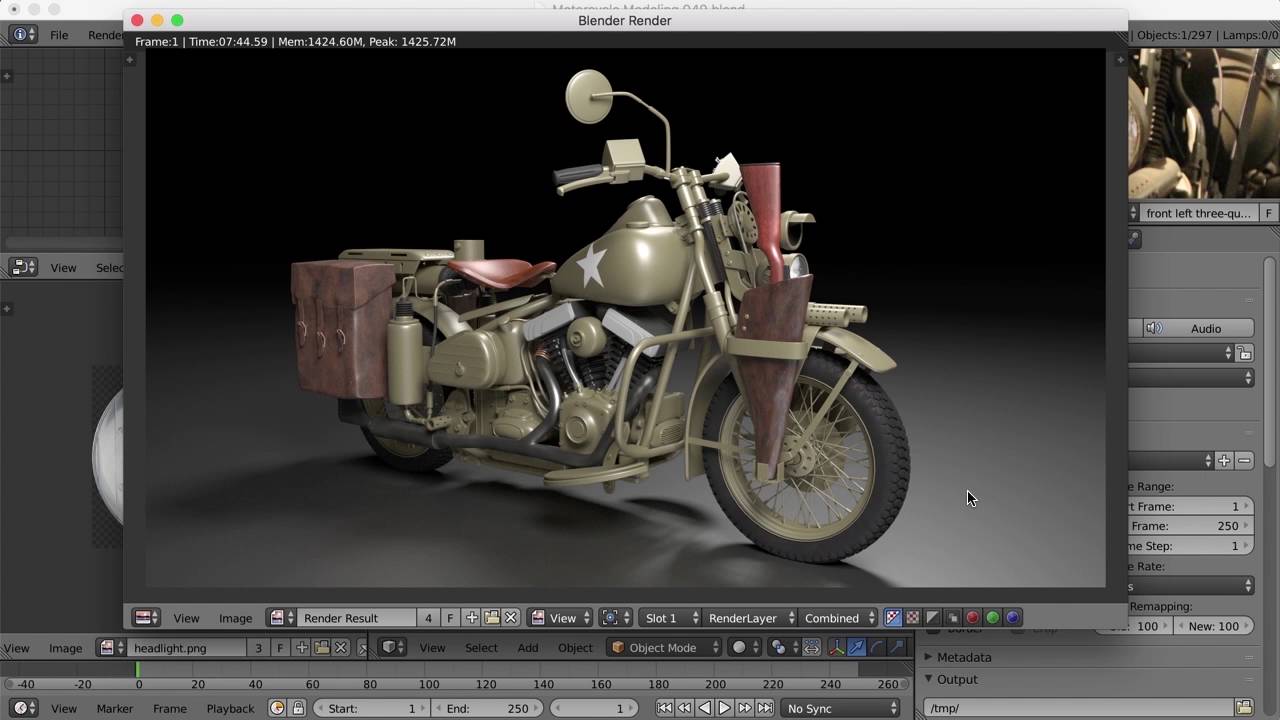
Task: Browse images next to Render Result
Action: (x=281, y=618)
